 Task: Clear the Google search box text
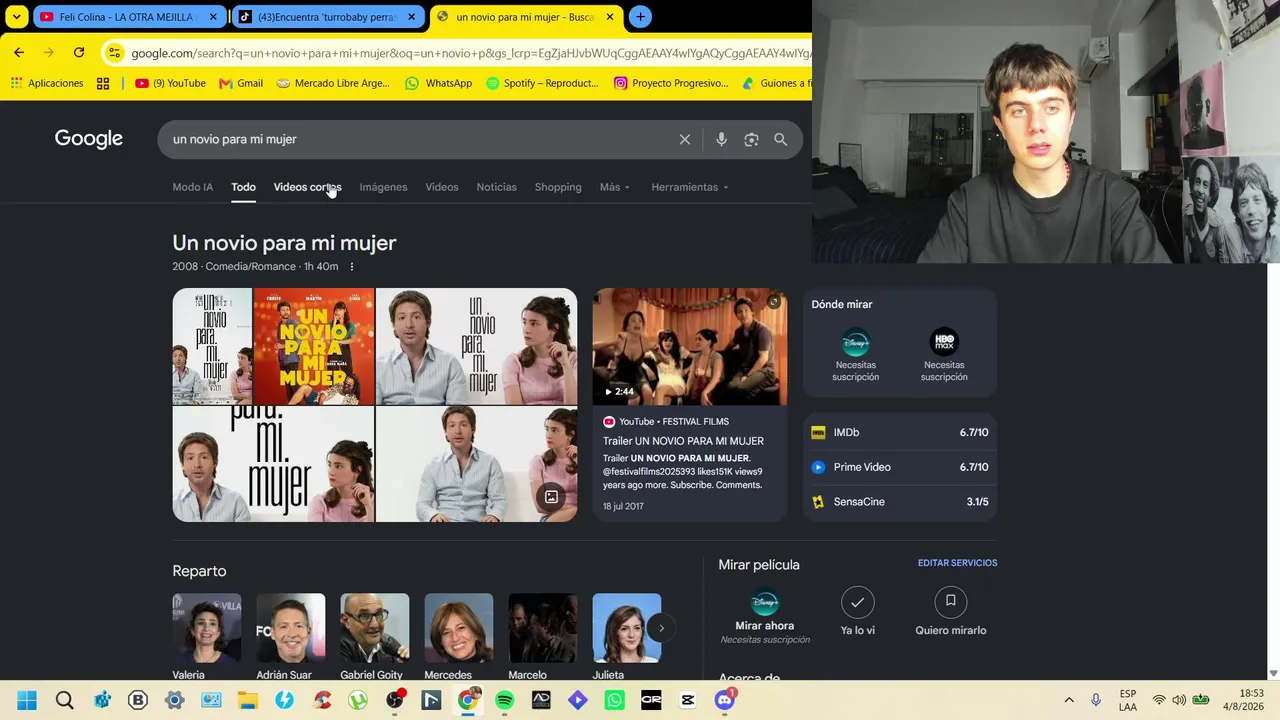[x=685, y=140]
